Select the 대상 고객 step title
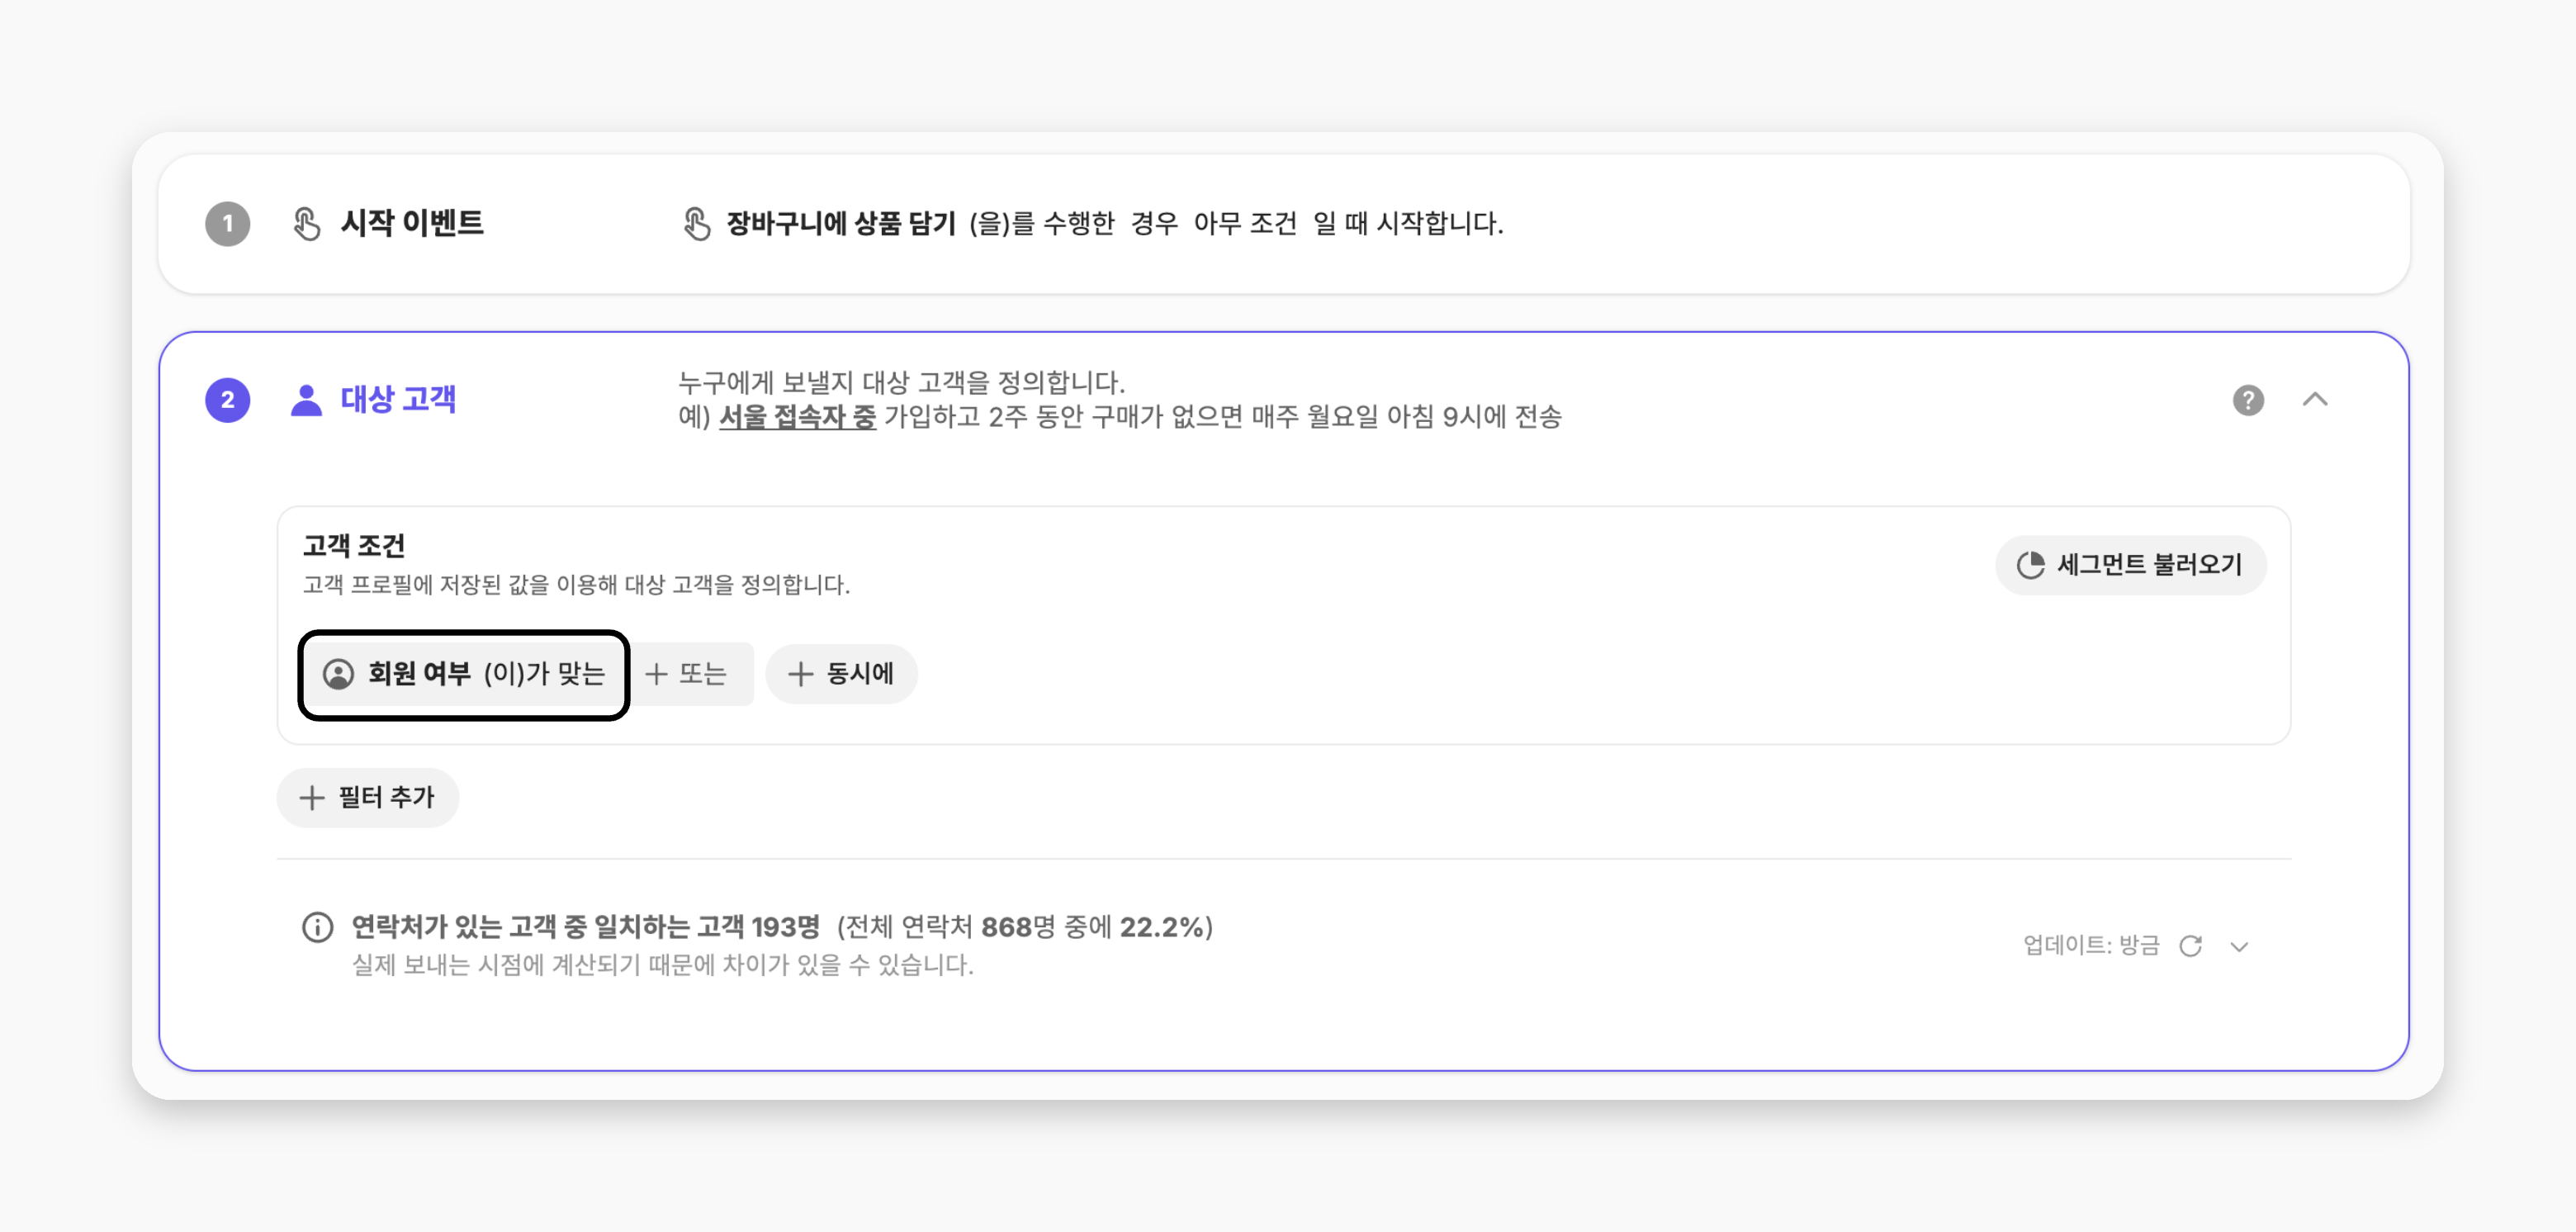The height and width of the screenshot is (1232, 2576). (398, 400)
